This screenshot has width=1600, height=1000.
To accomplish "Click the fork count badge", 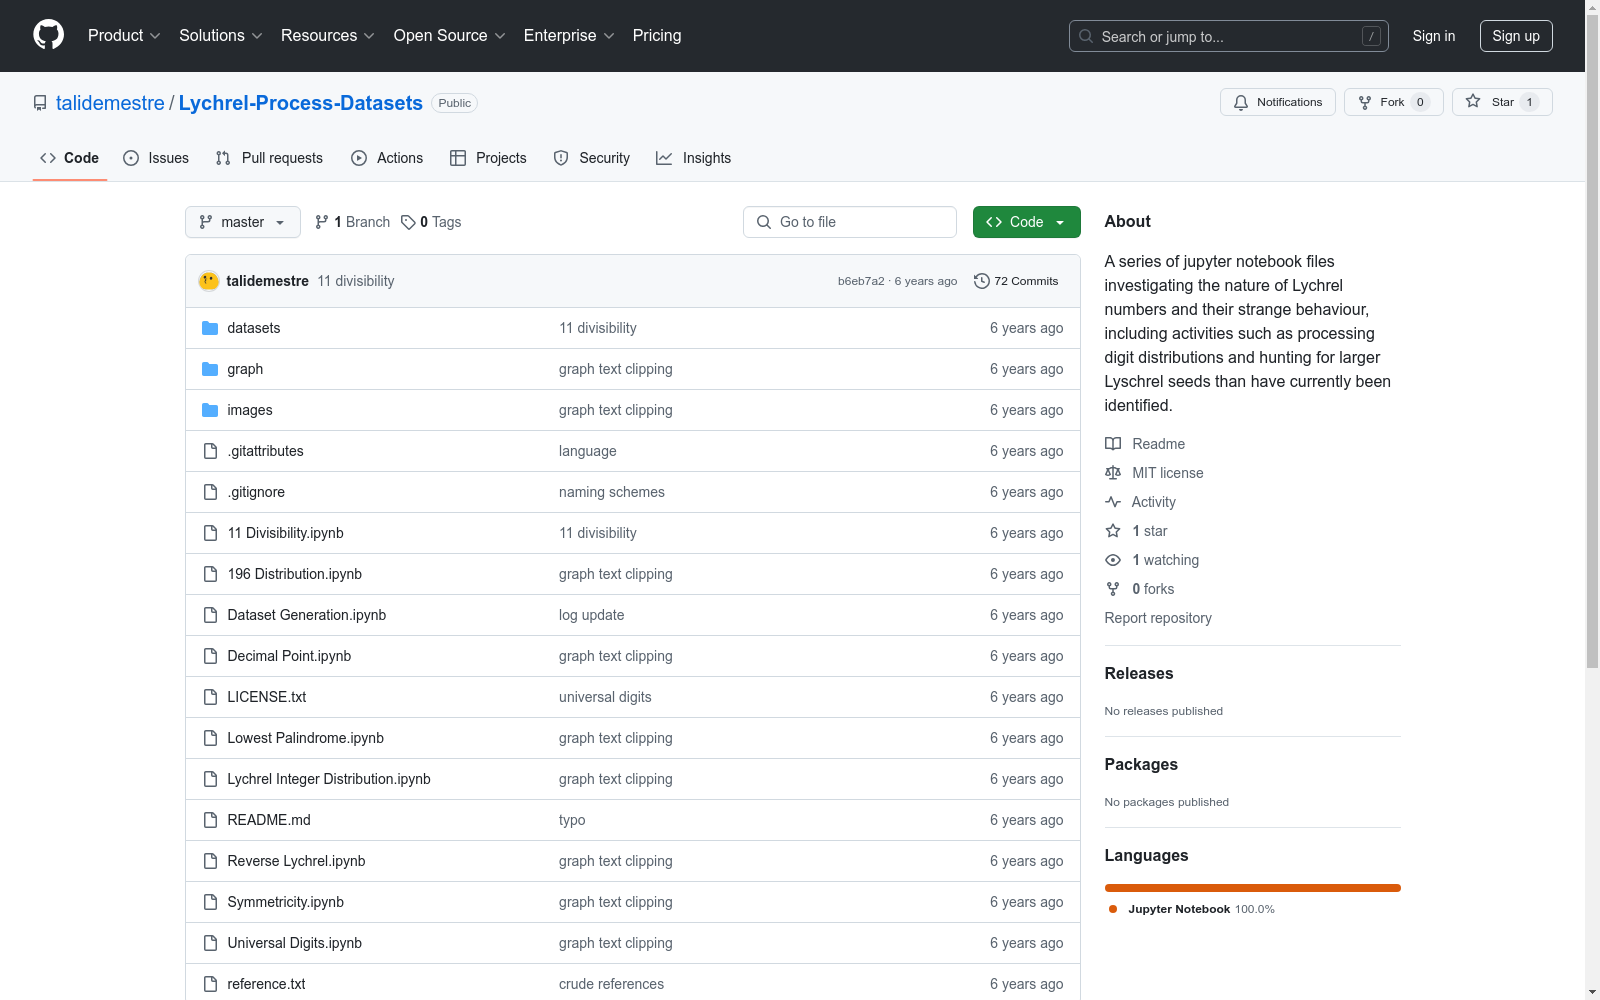I will [x=1420, y=102].
